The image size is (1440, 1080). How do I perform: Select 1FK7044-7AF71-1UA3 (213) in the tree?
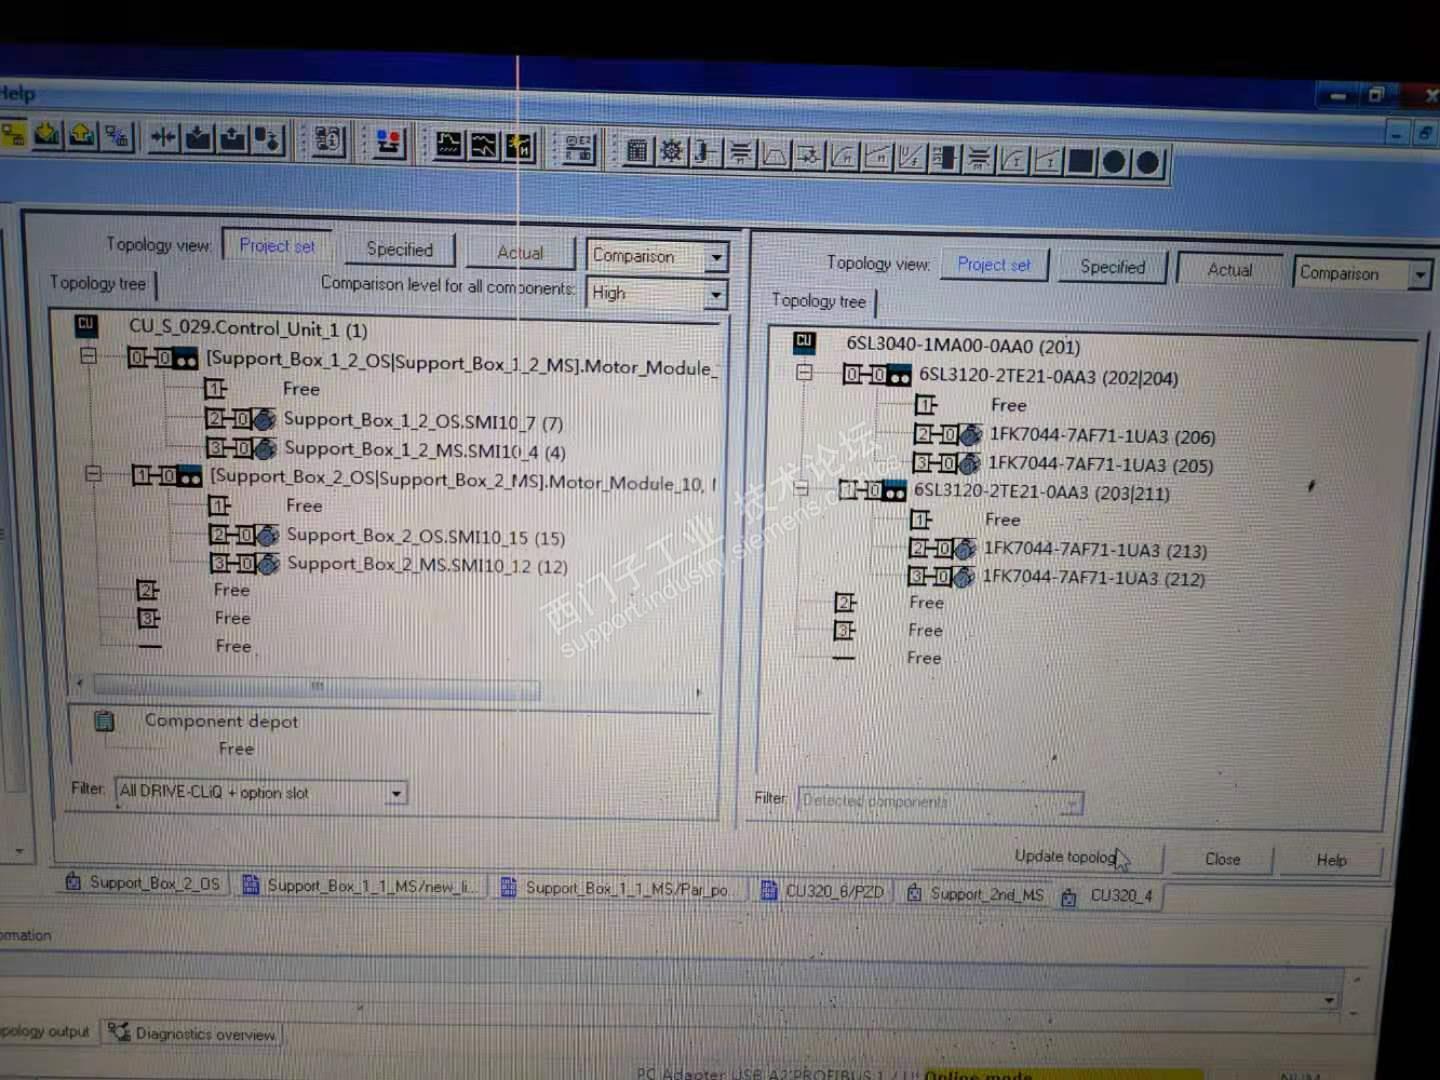coord(1095,550)
